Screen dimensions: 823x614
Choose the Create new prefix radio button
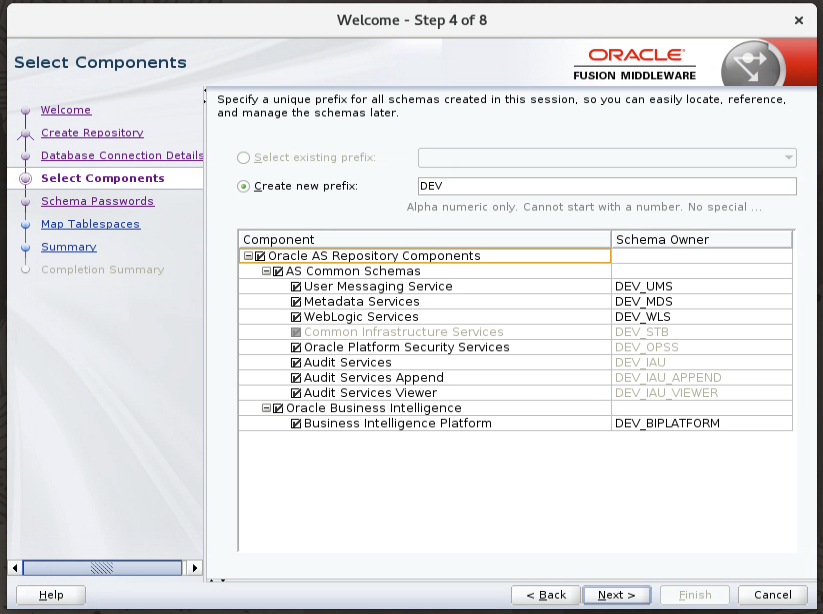click(243, 186)
